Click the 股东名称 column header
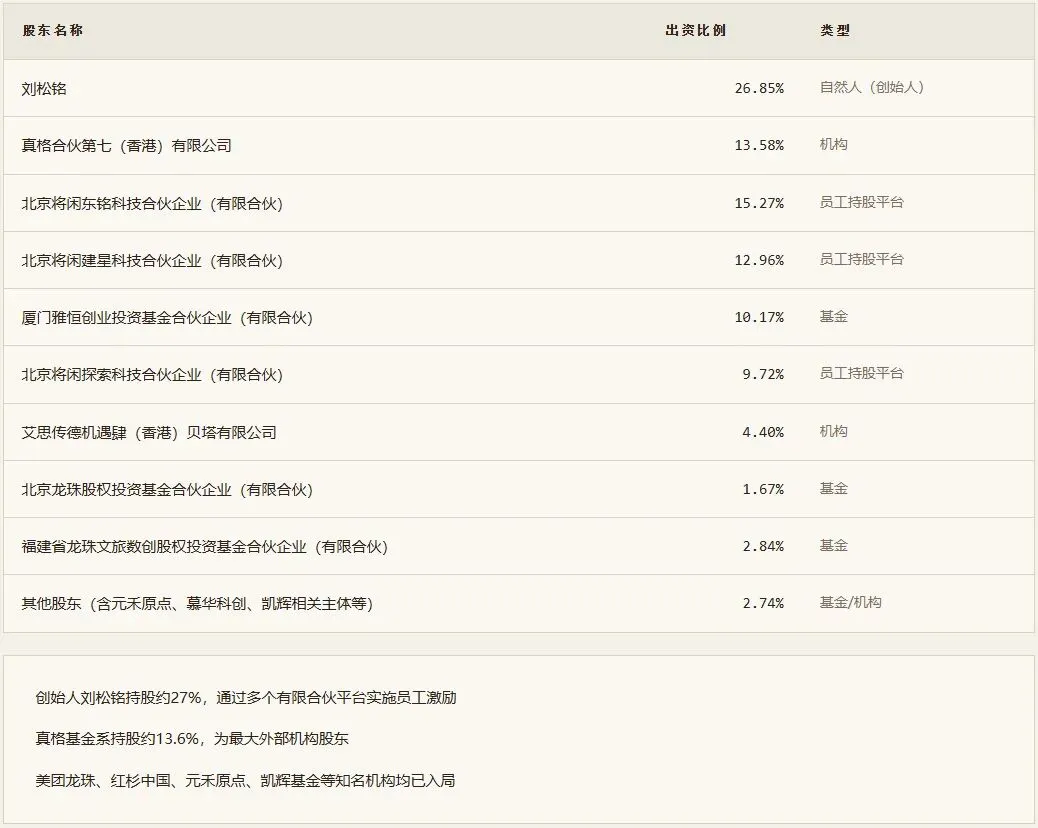 point(52,30)
